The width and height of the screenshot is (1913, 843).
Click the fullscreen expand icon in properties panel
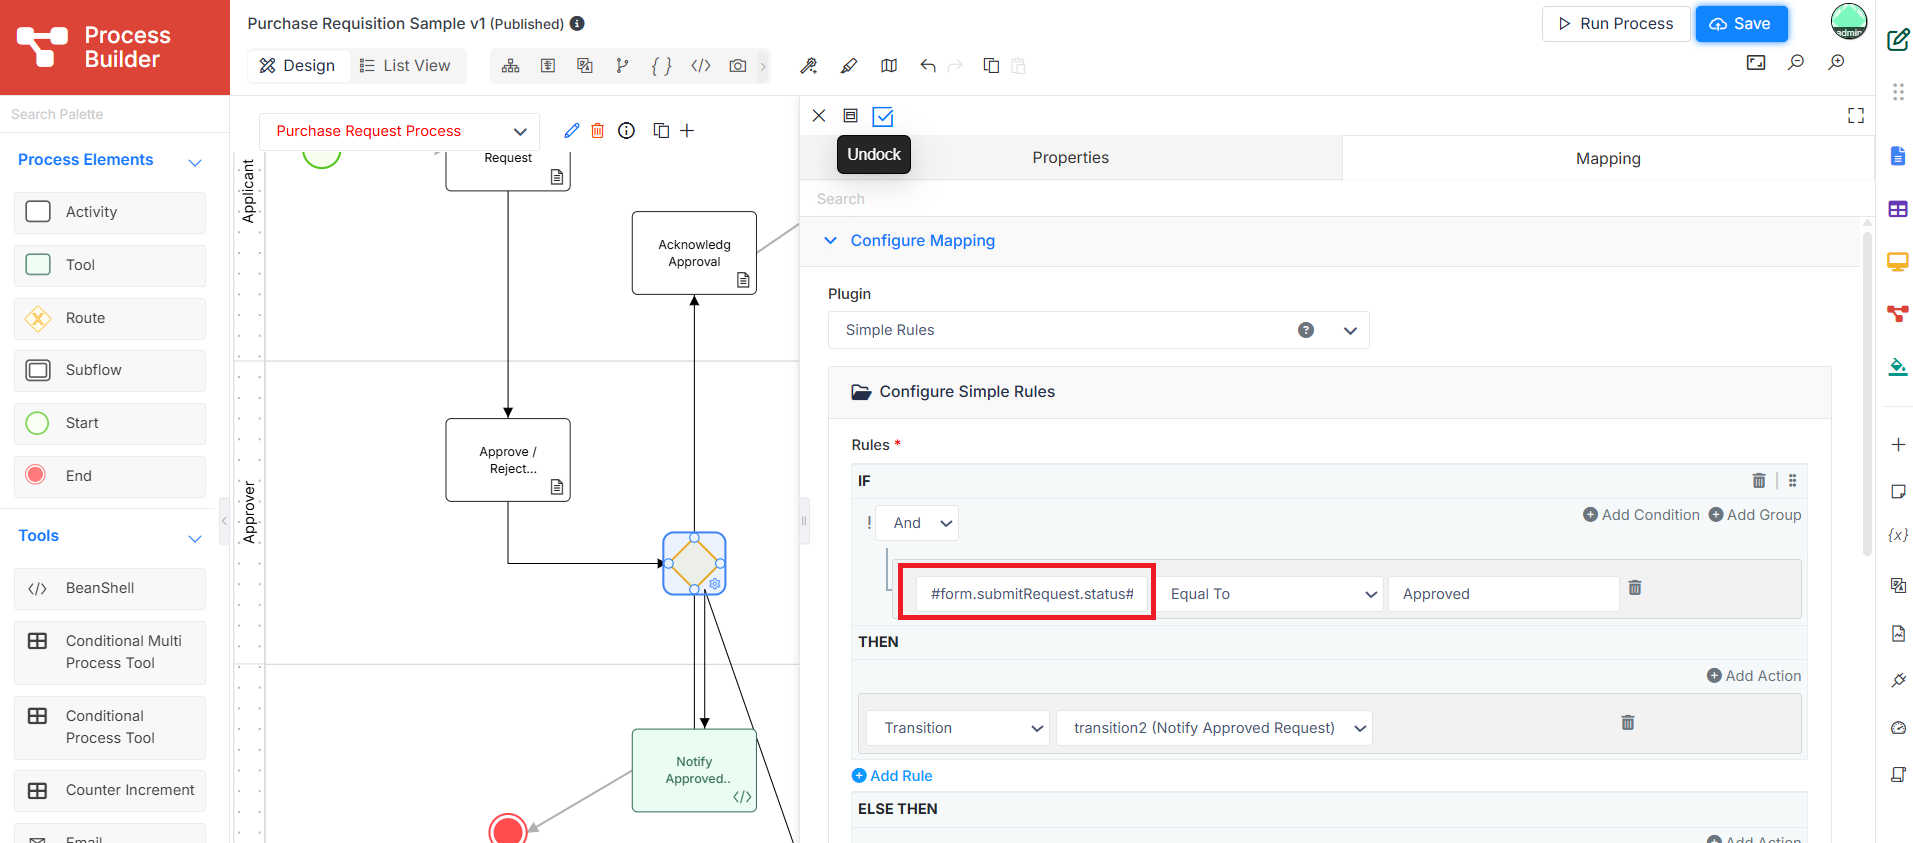pyautogui.click(x=1856, y=116)
